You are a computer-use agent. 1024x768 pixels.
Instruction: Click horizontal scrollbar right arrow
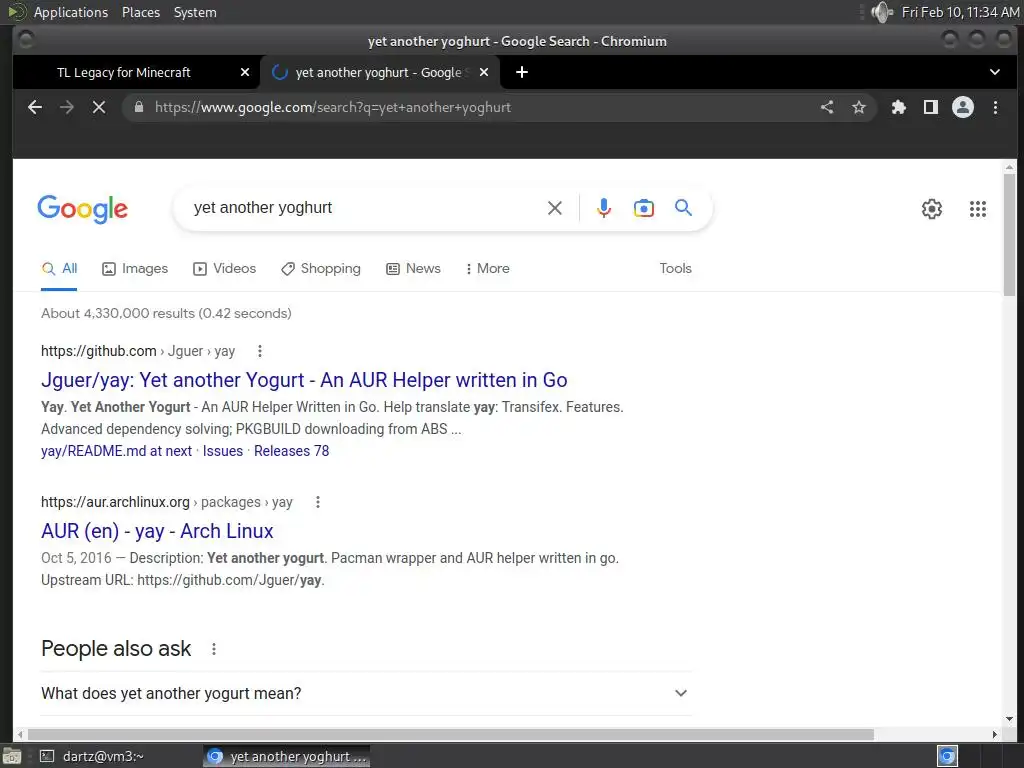995,735
